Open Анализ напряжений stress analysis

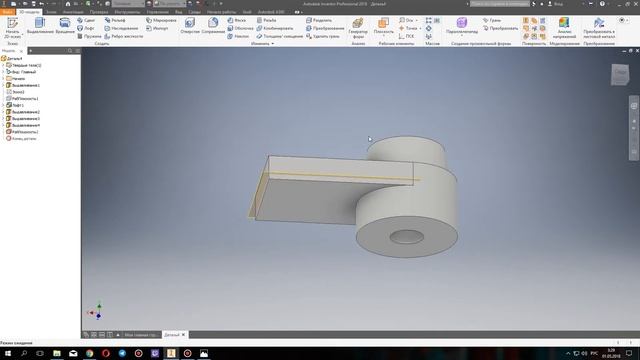[x=564, y=28]
